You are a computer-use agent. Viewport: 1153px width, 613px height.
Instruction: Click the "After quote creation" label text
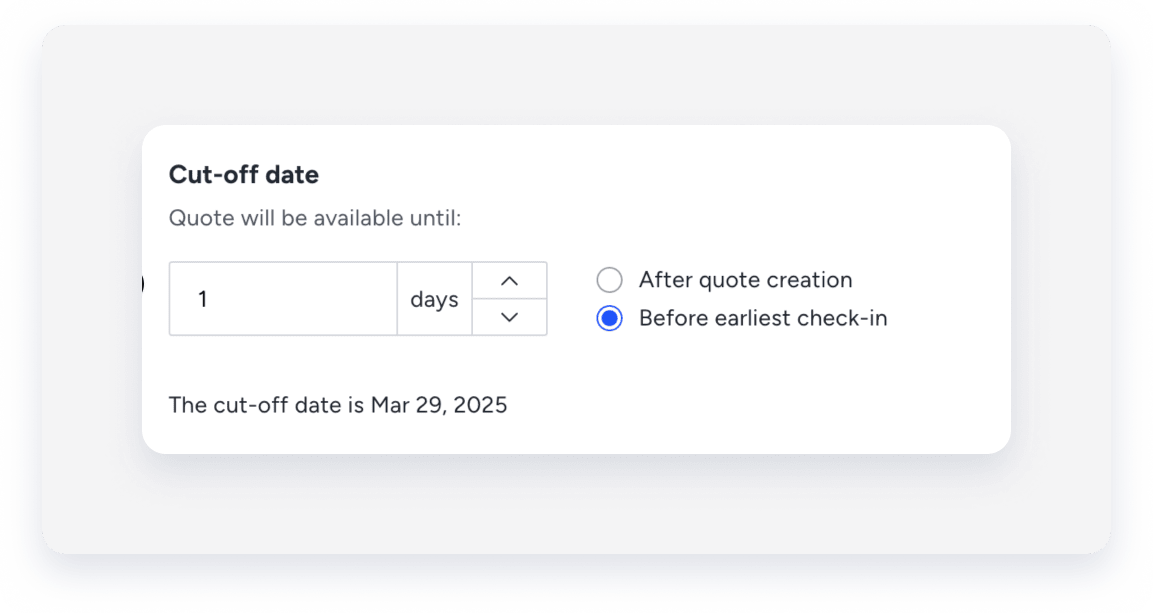[x=745, y=280]
